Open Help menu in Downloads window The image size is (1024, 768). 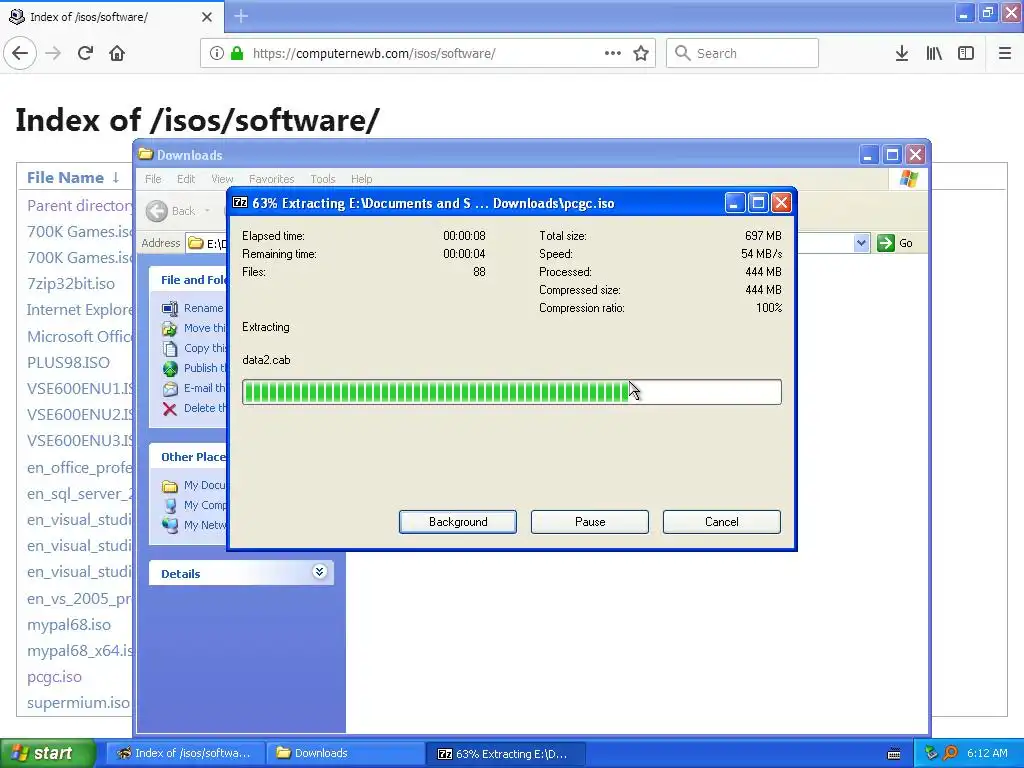pos(361,179)
